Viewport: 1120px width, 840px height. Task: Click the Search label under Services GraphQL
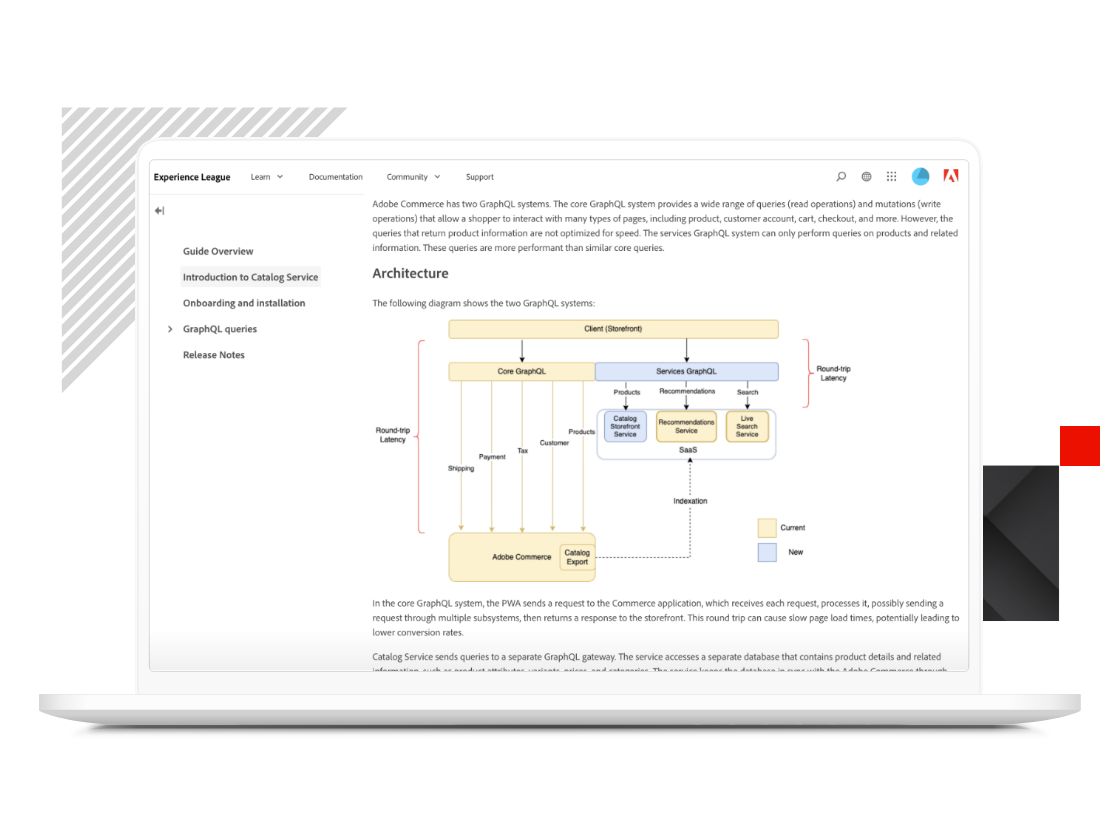click(748, 392)
